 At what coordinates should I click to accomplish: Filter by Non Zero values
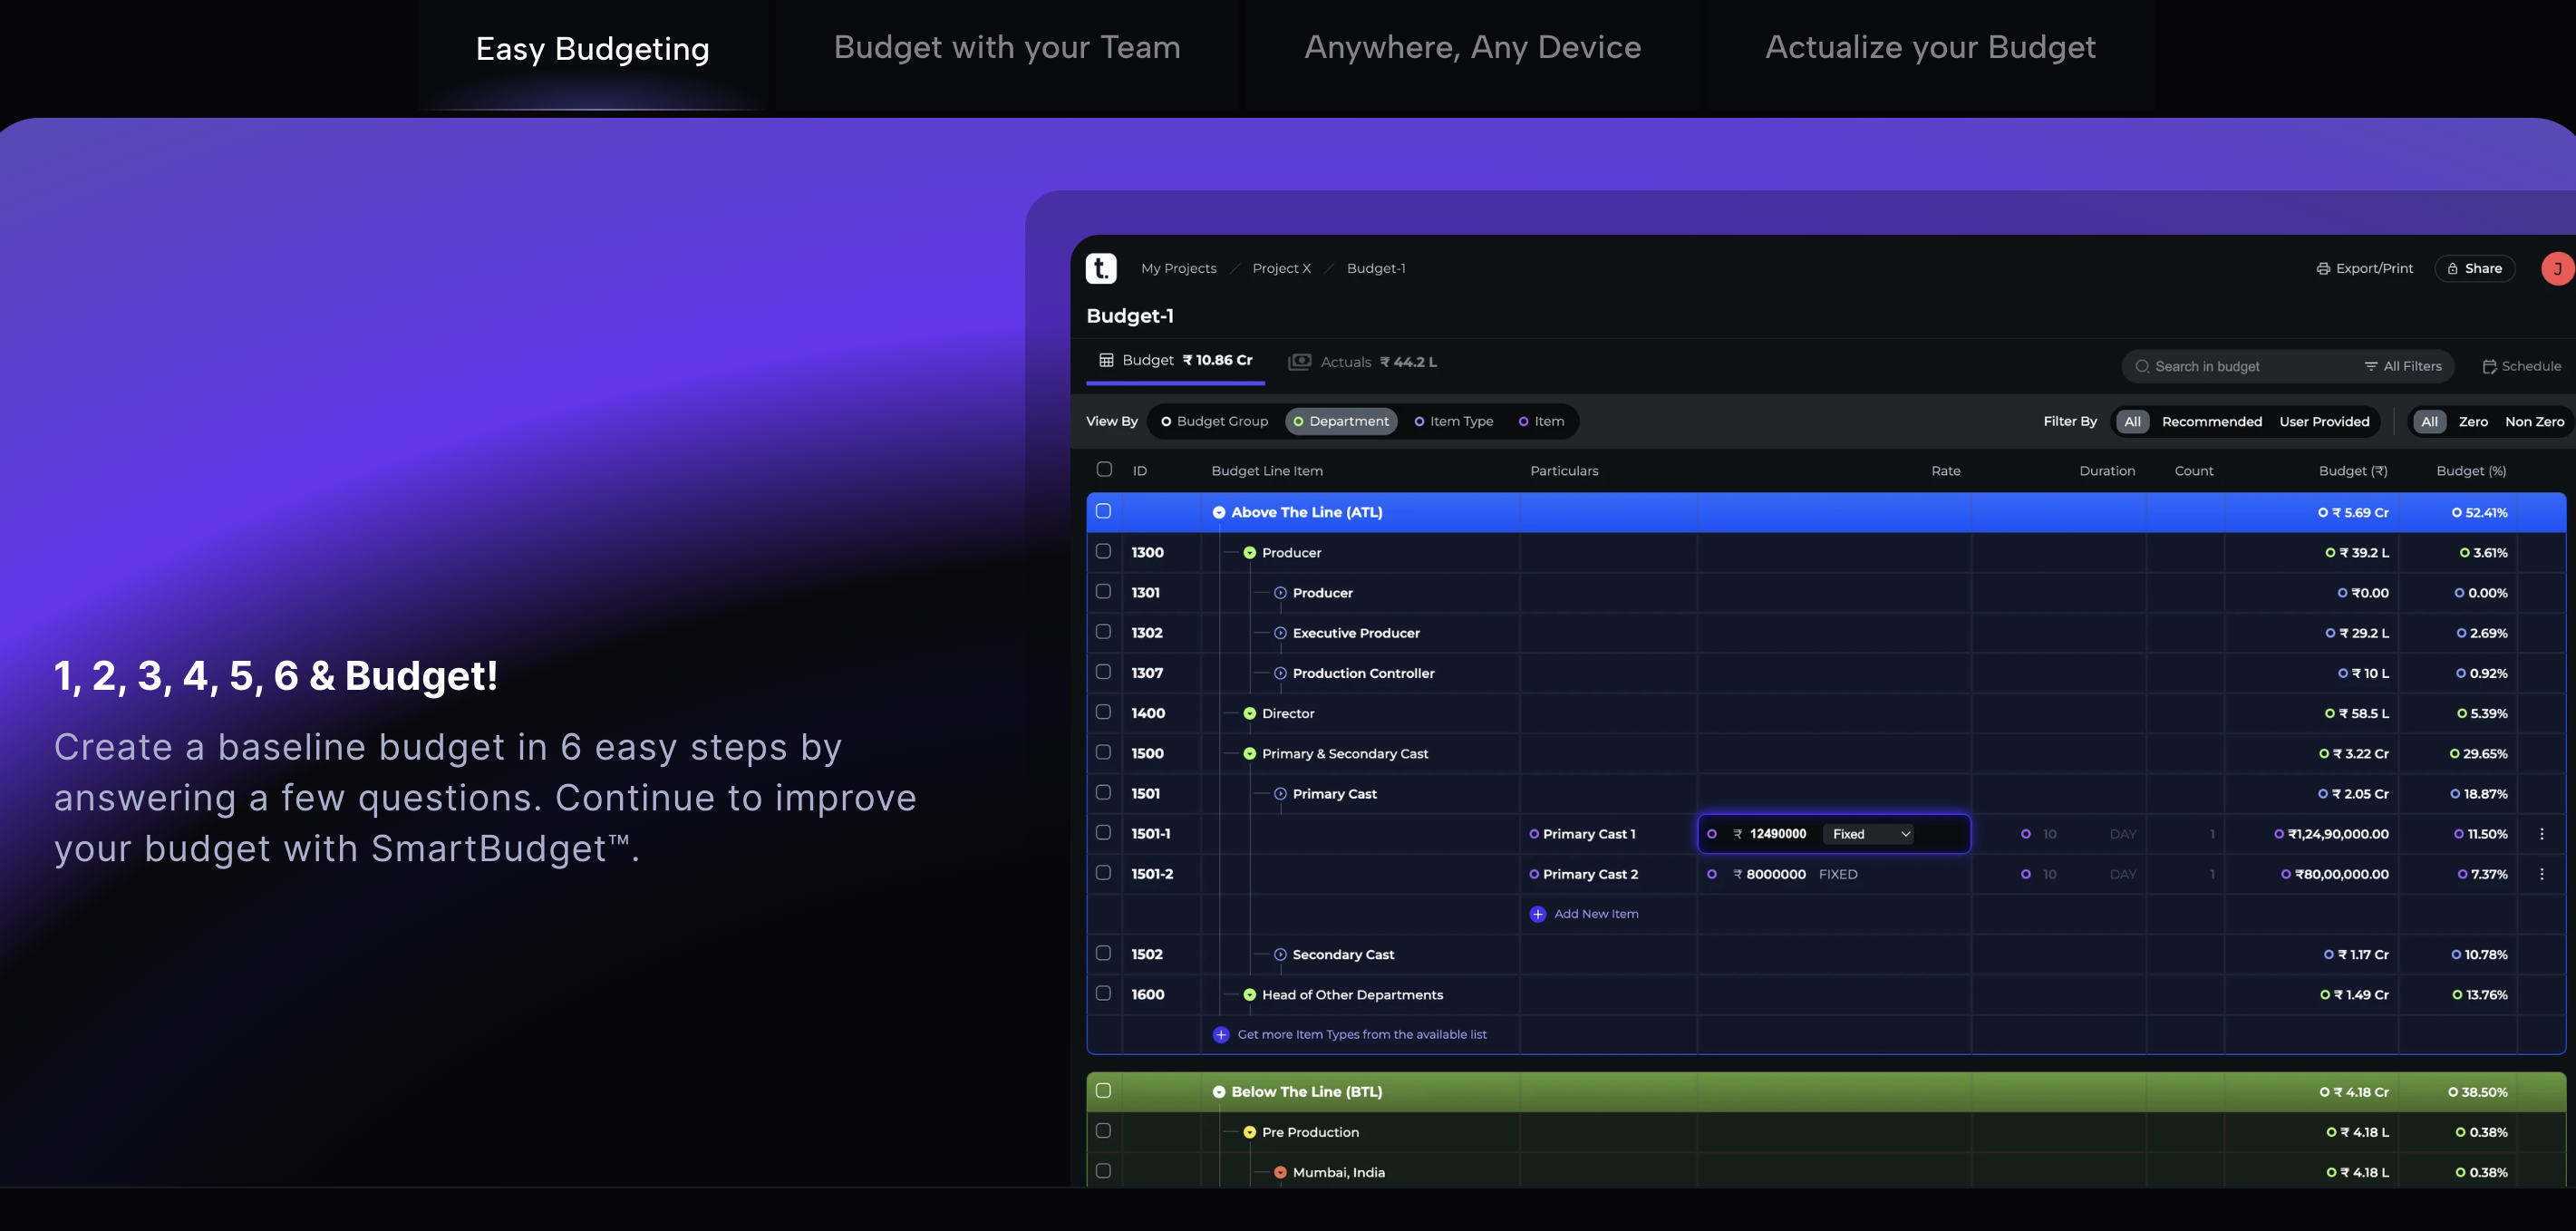2533,422
